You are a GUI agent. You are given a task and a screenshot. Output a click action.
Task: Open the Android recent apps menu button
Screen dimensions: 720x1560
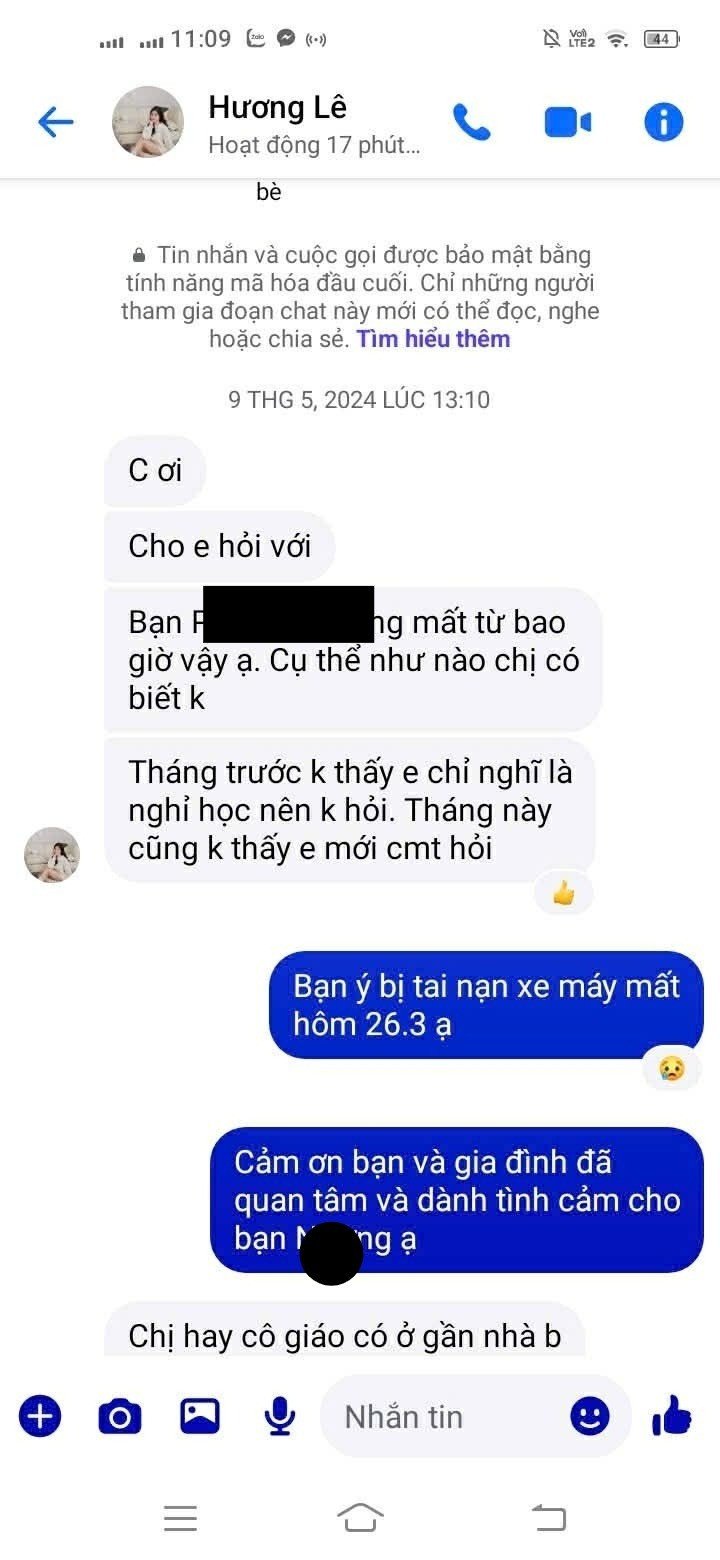[x=180, y=1518]
